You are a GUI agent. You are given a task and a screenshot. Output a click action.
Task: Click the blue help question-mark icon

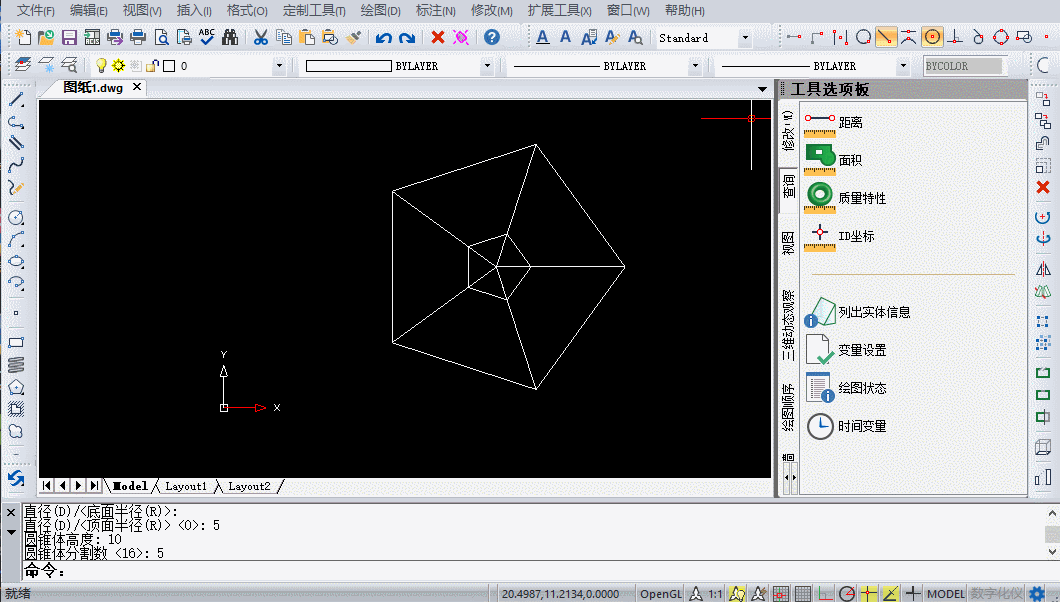tap(492, 37)
